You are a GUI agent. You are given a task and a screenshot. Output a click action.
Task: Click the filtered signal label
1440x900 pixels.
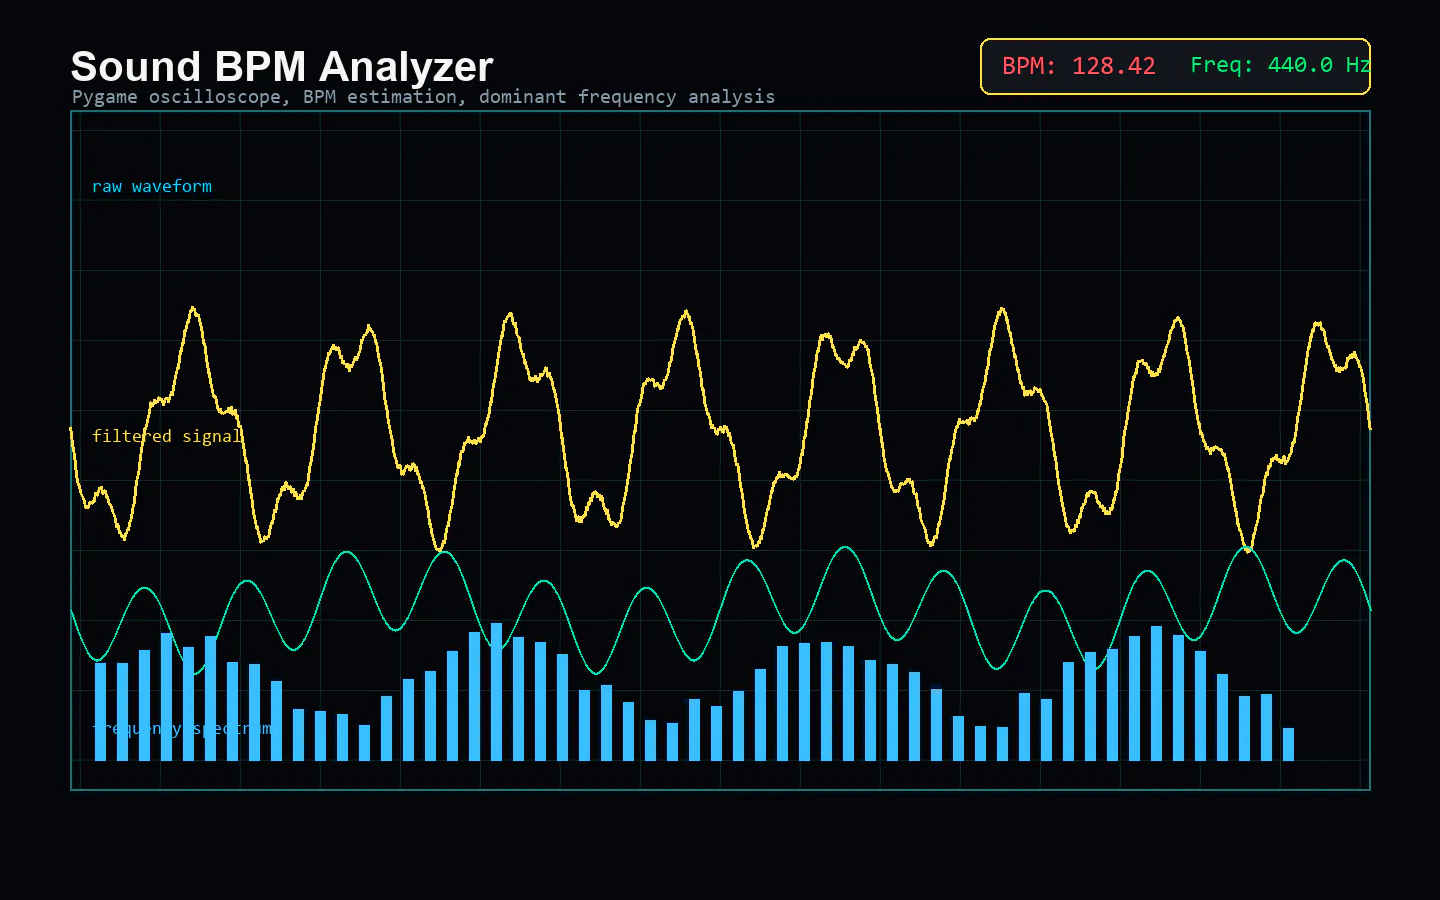[167, 436]
